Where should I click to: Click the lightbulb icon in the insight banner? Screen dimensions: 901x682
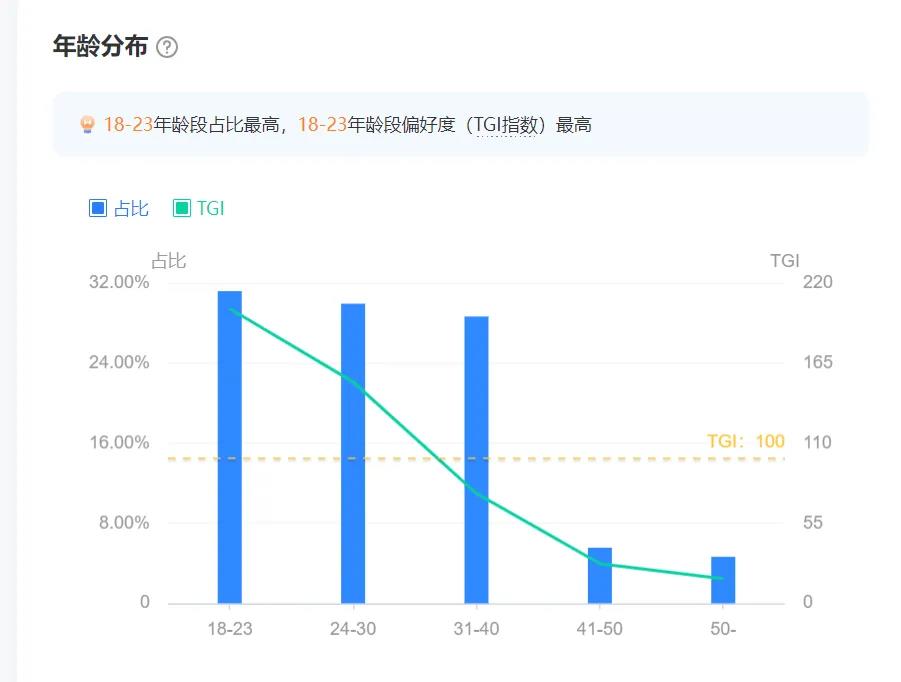pyautogui.click(x=85, y=124)
